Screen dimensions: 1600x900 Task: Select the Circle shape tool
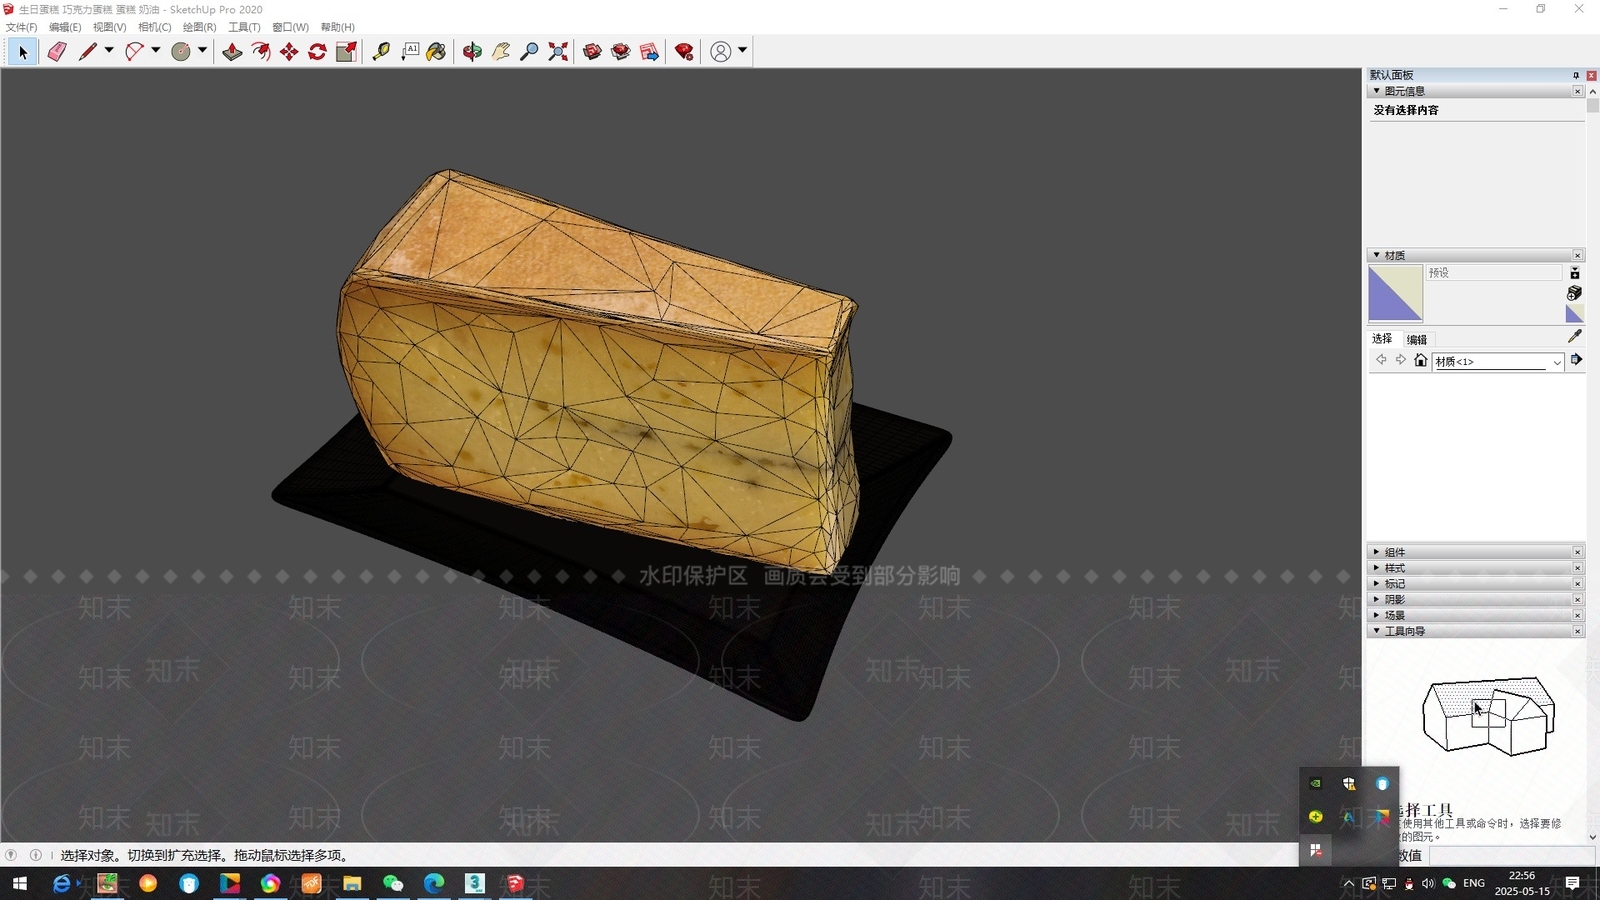181,52
